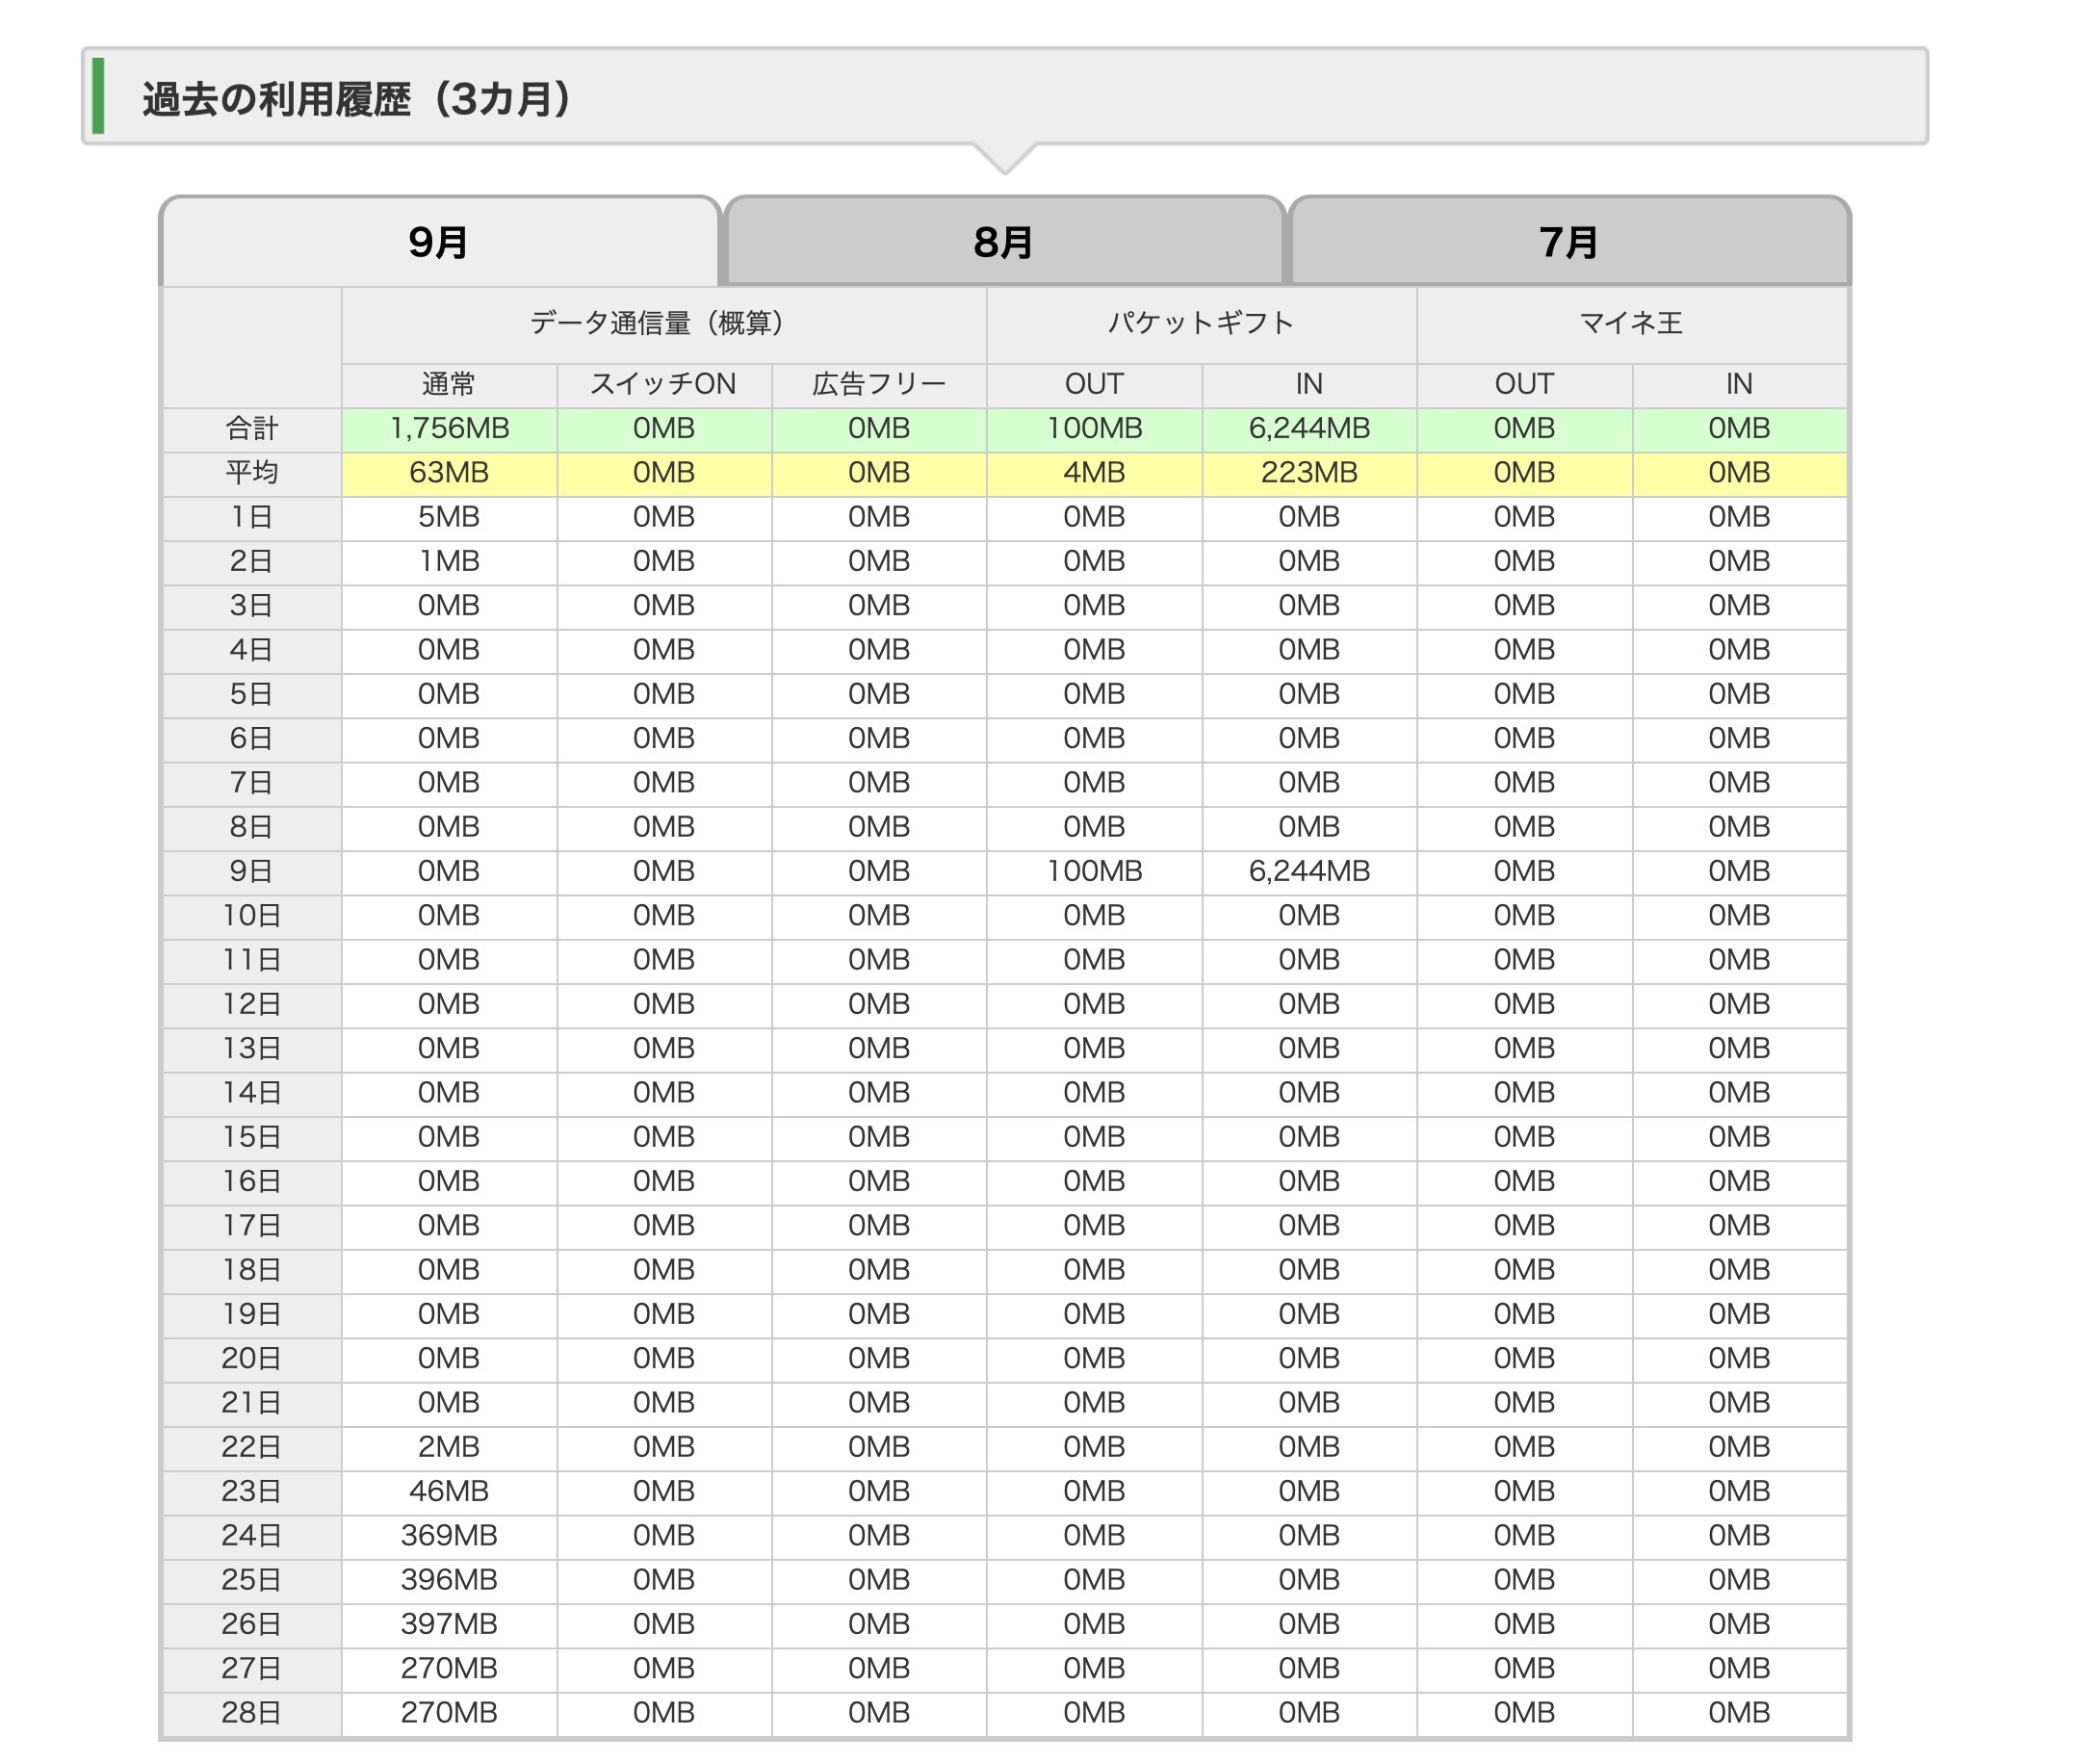Click the 28日 row label
This screenshot has width=2099, height=1764.
coord(251,1714)
